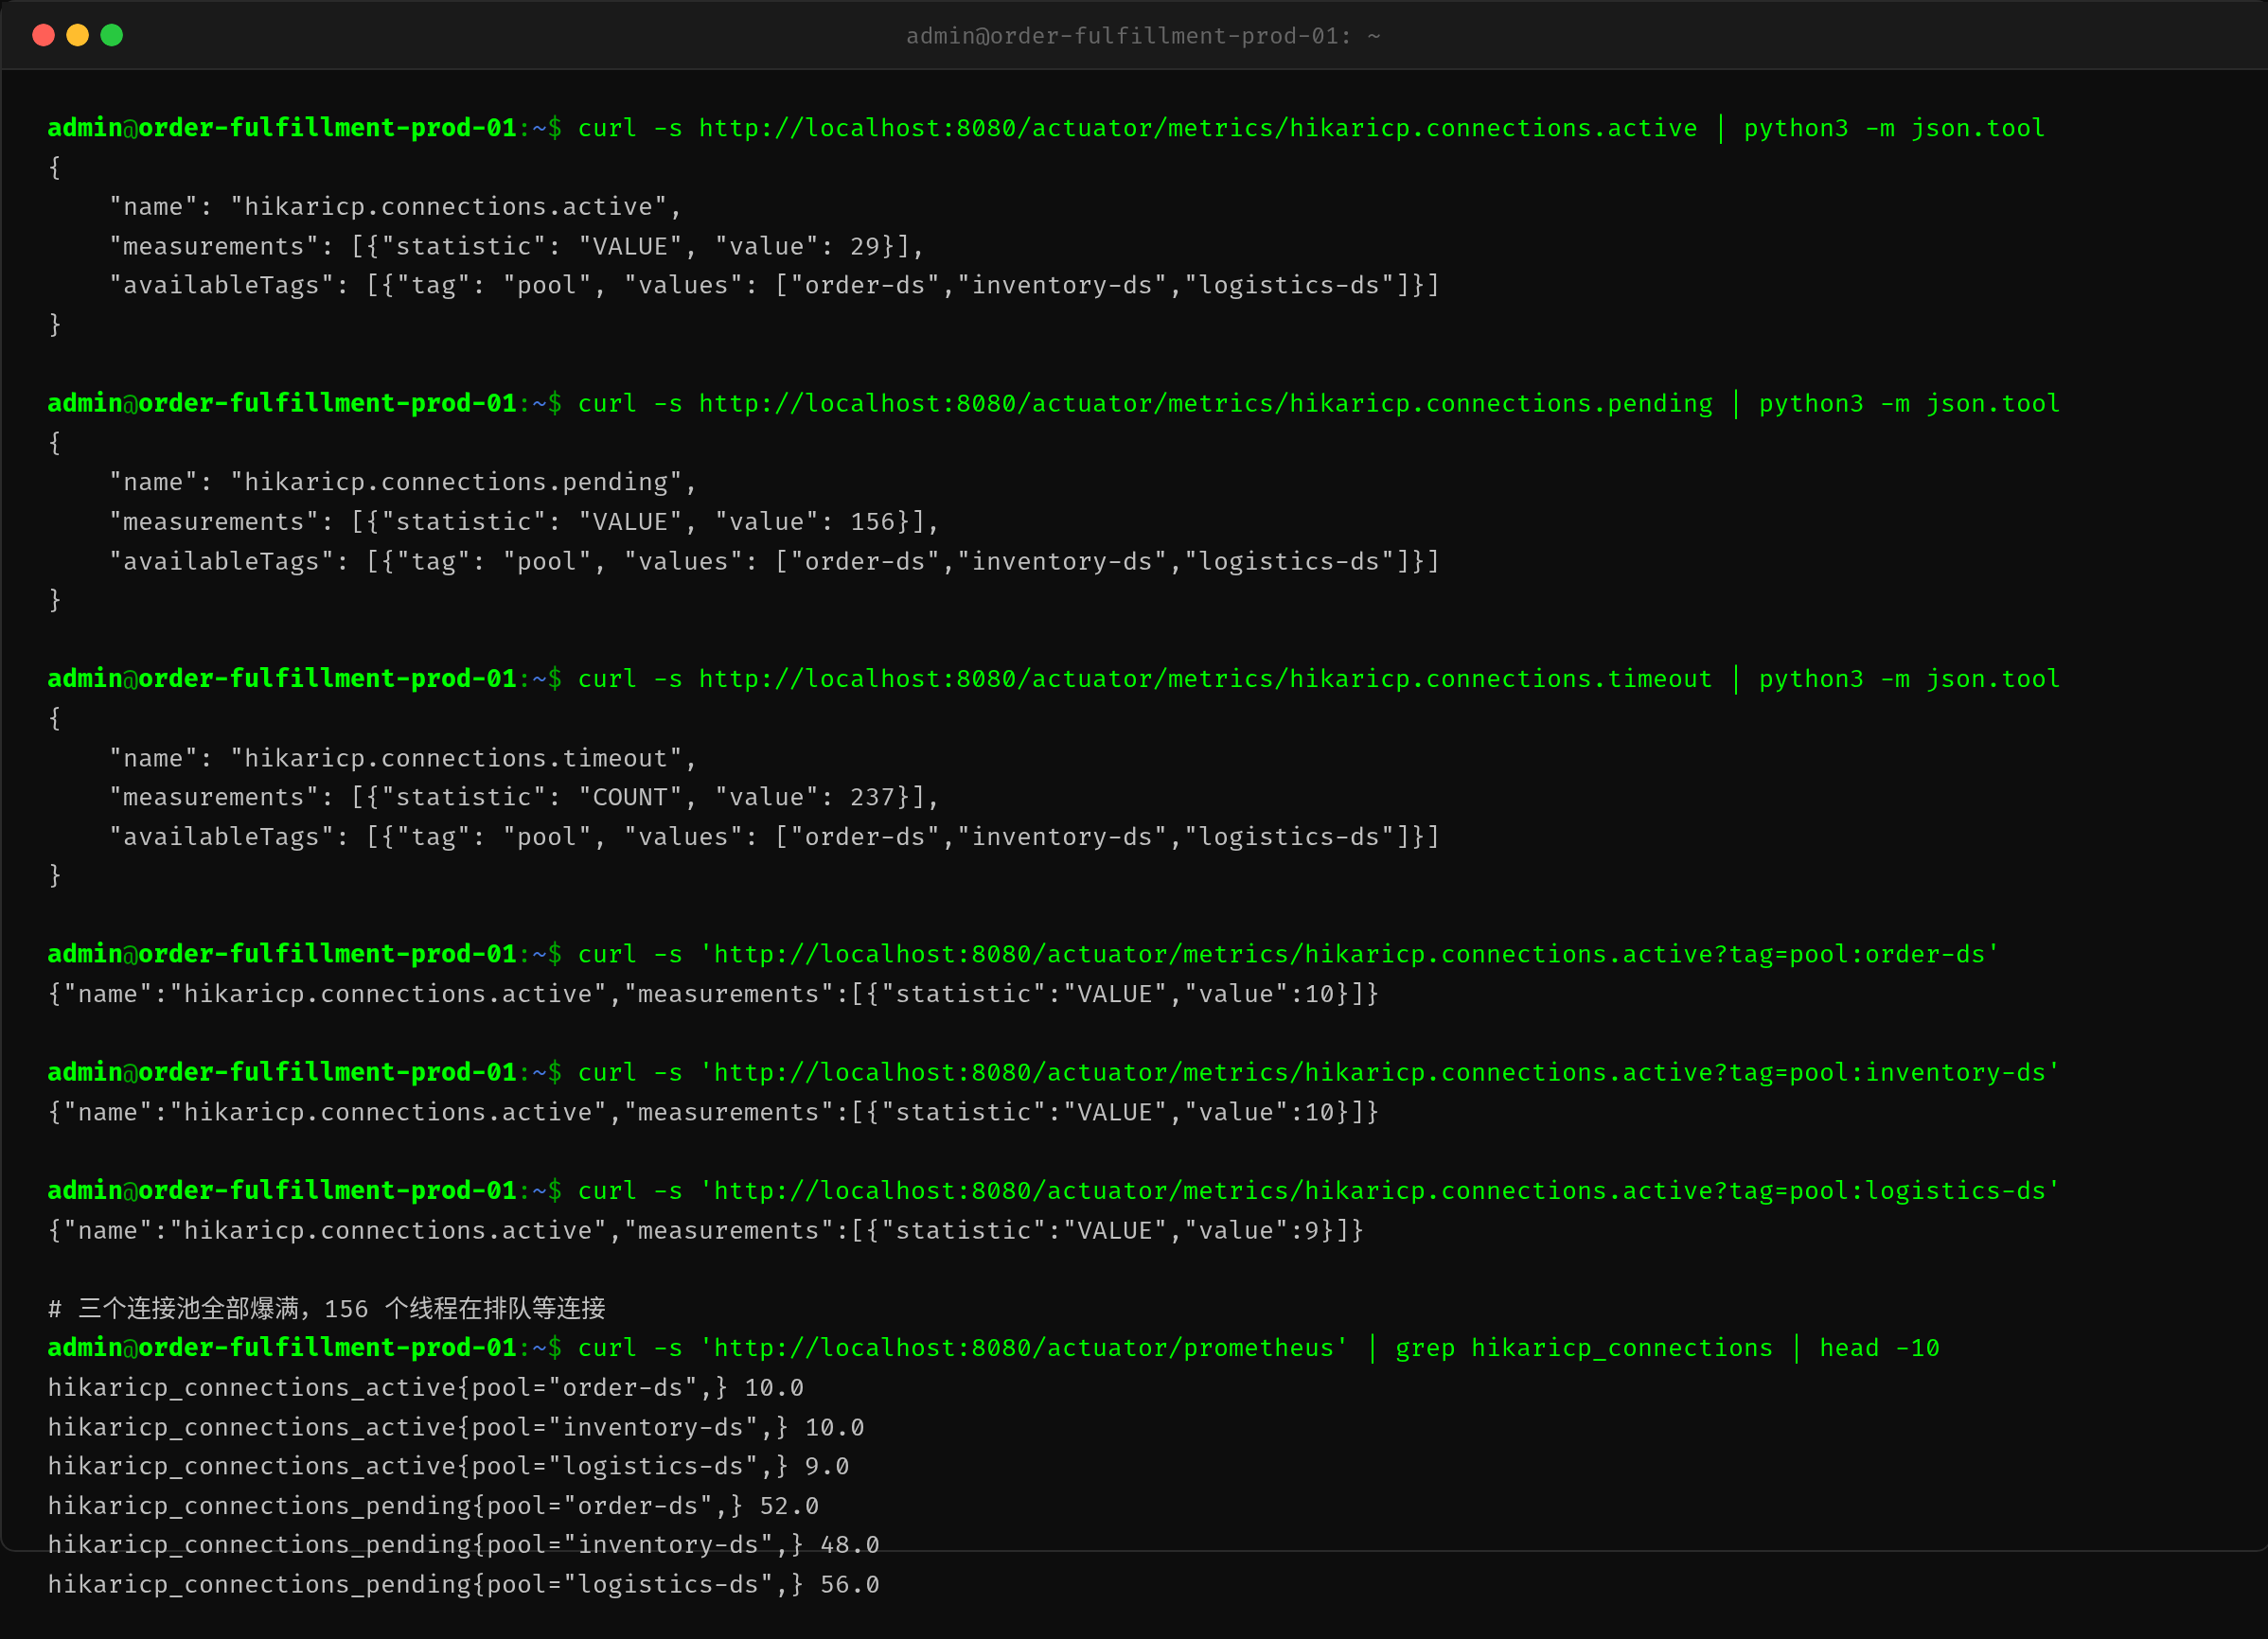Select hikaricp_connections_pending inventory-ds 48.0 line
2268x1639 pixels.
pyautogui.click(x=464, y=1545)
